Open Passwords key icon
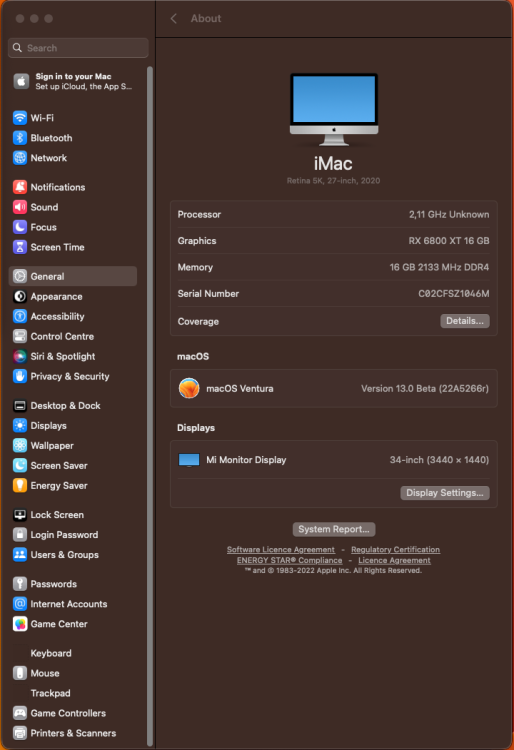514x750 pixels. (20, 584)
